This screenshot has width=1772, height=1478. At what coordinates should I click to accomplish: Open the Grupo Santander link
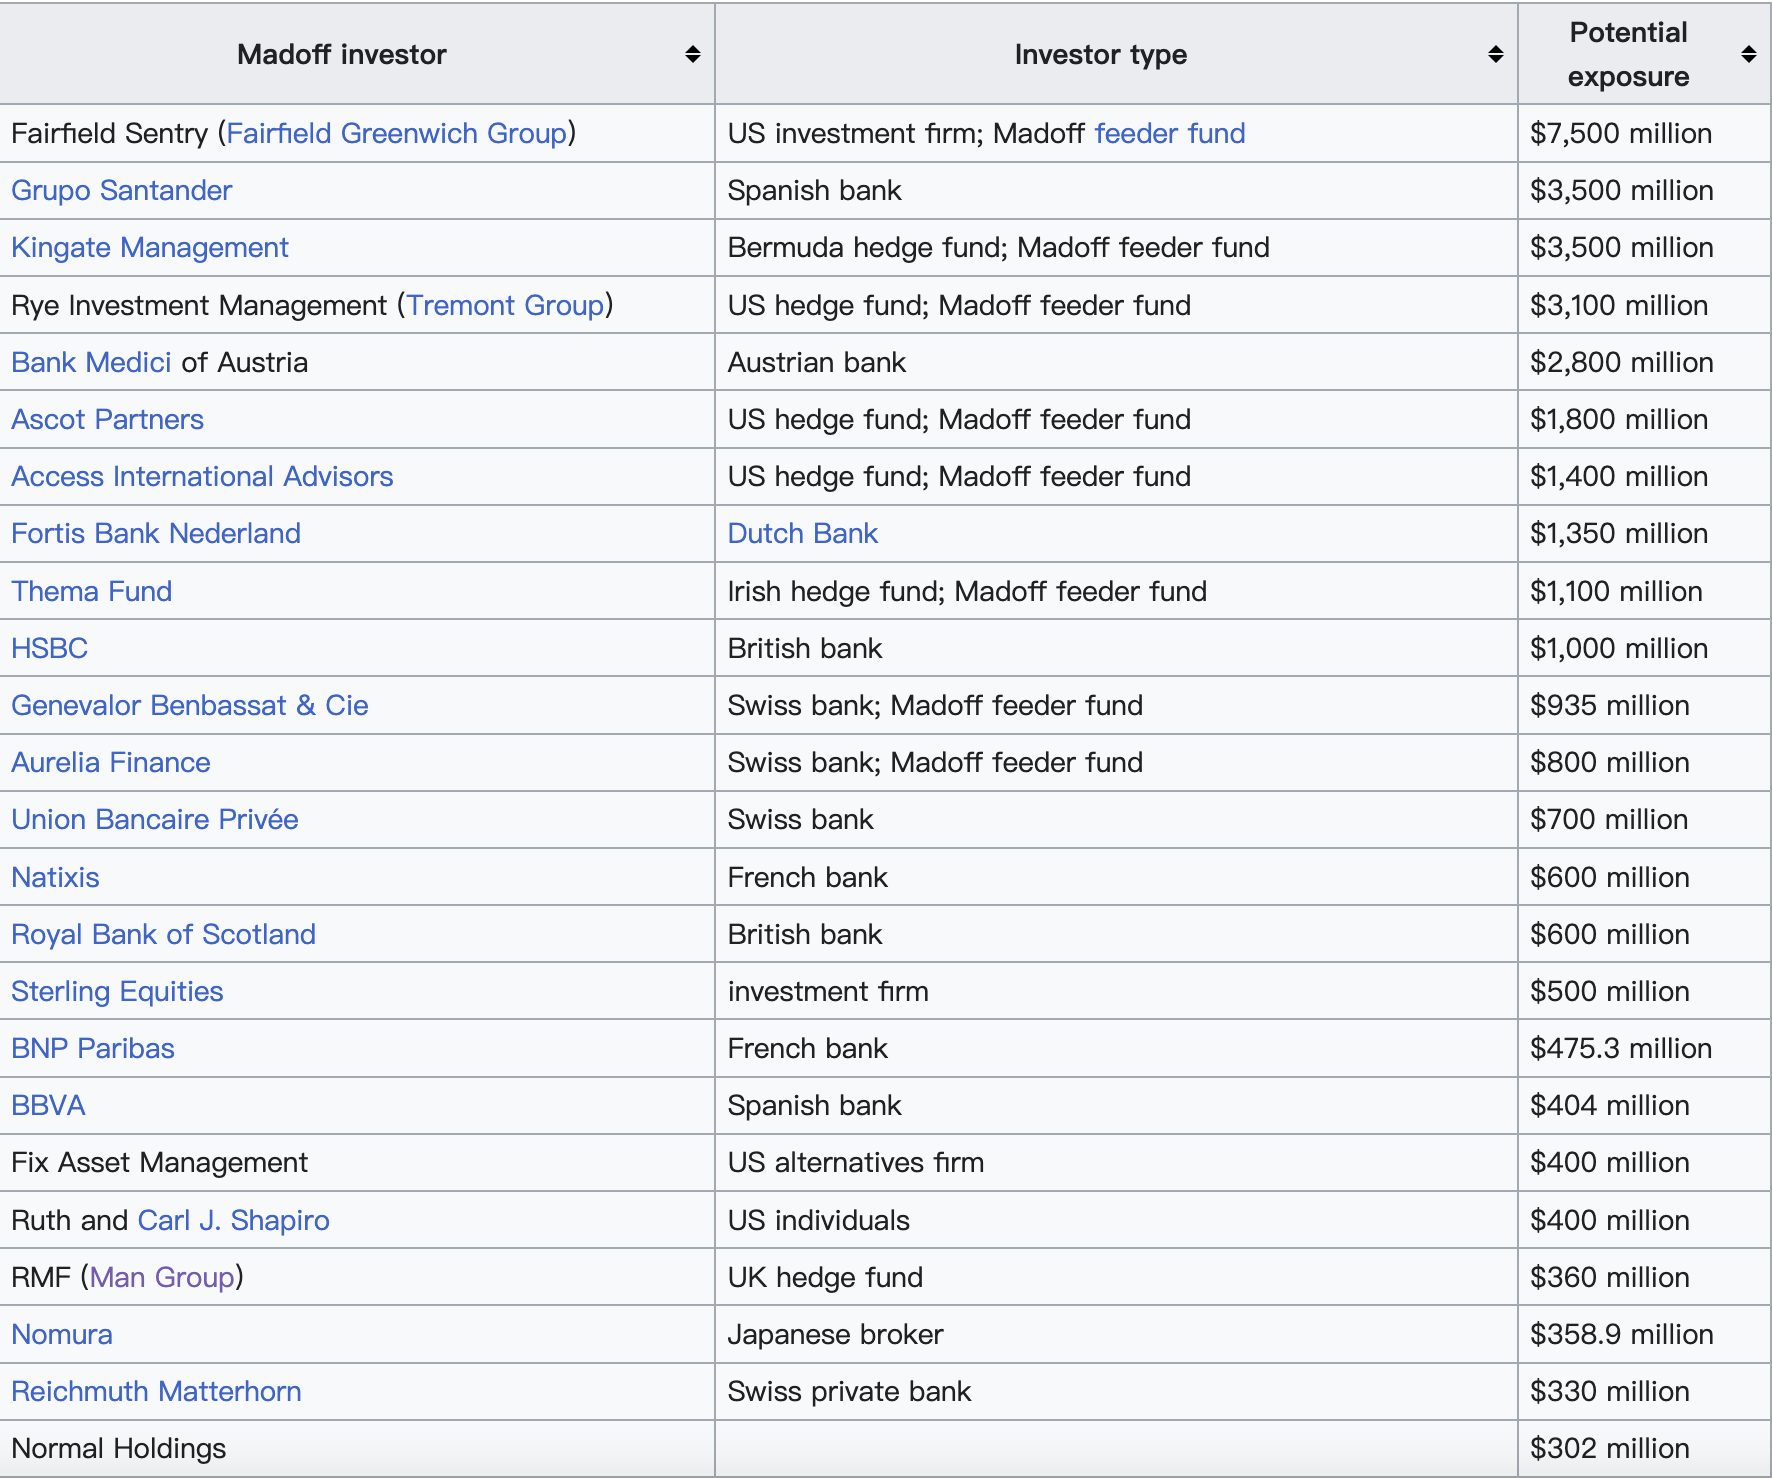[x=122, y=190]
